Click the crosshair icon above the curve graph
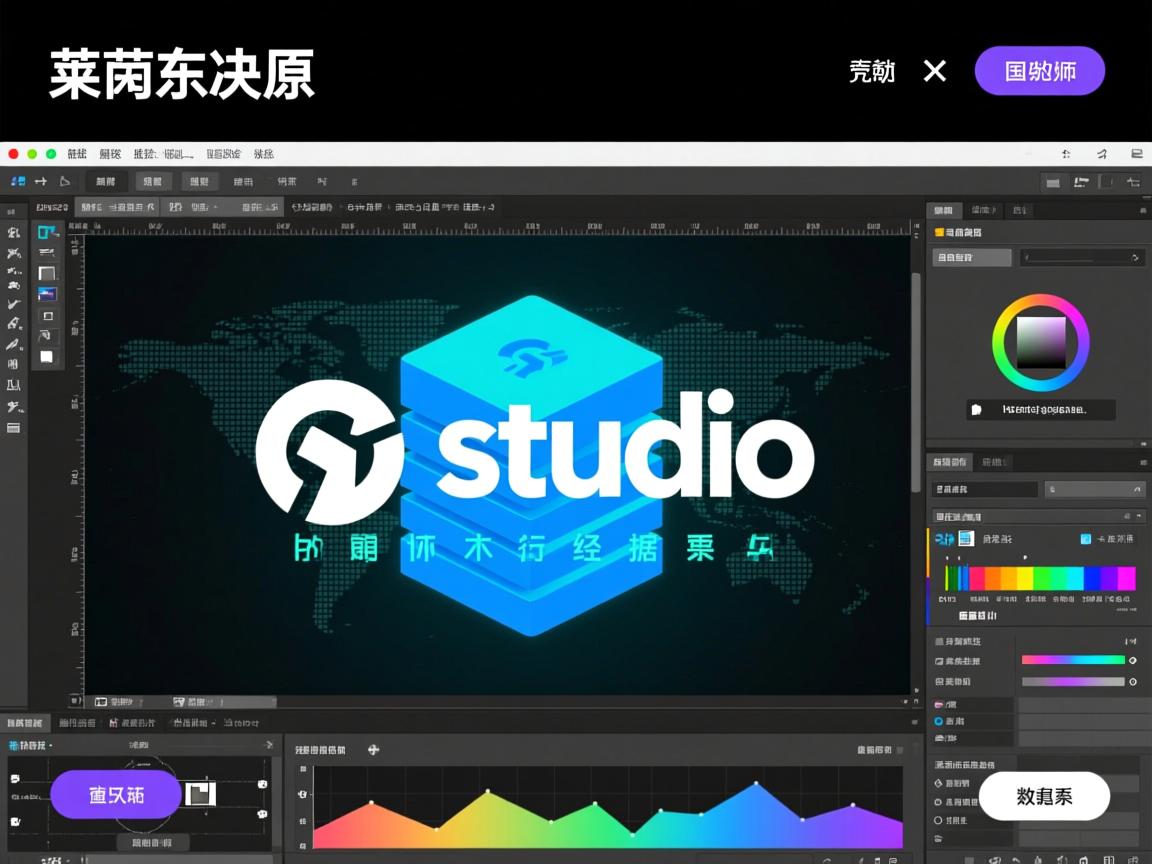Screen dimensions: 1152x864 [x=372, y=748]
